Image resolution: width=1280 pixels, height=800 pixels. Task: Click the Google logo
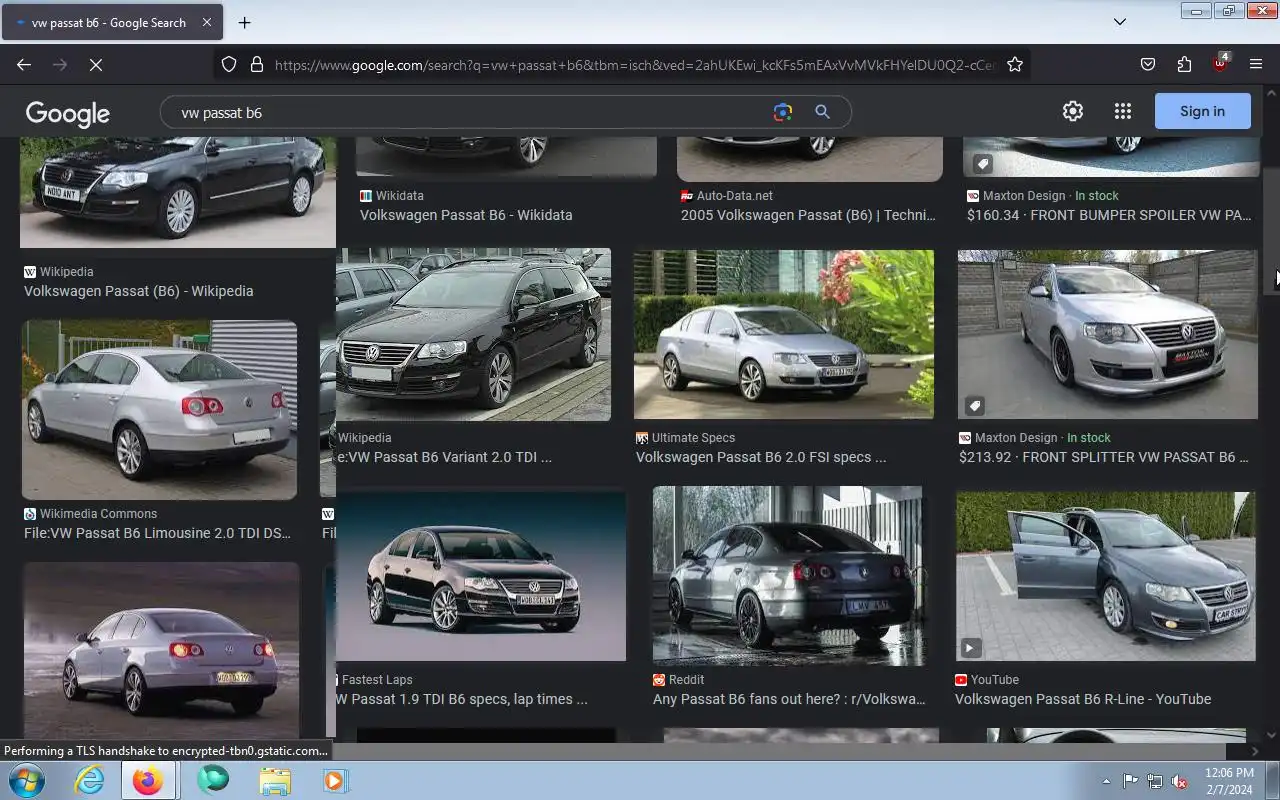point(67,113)
